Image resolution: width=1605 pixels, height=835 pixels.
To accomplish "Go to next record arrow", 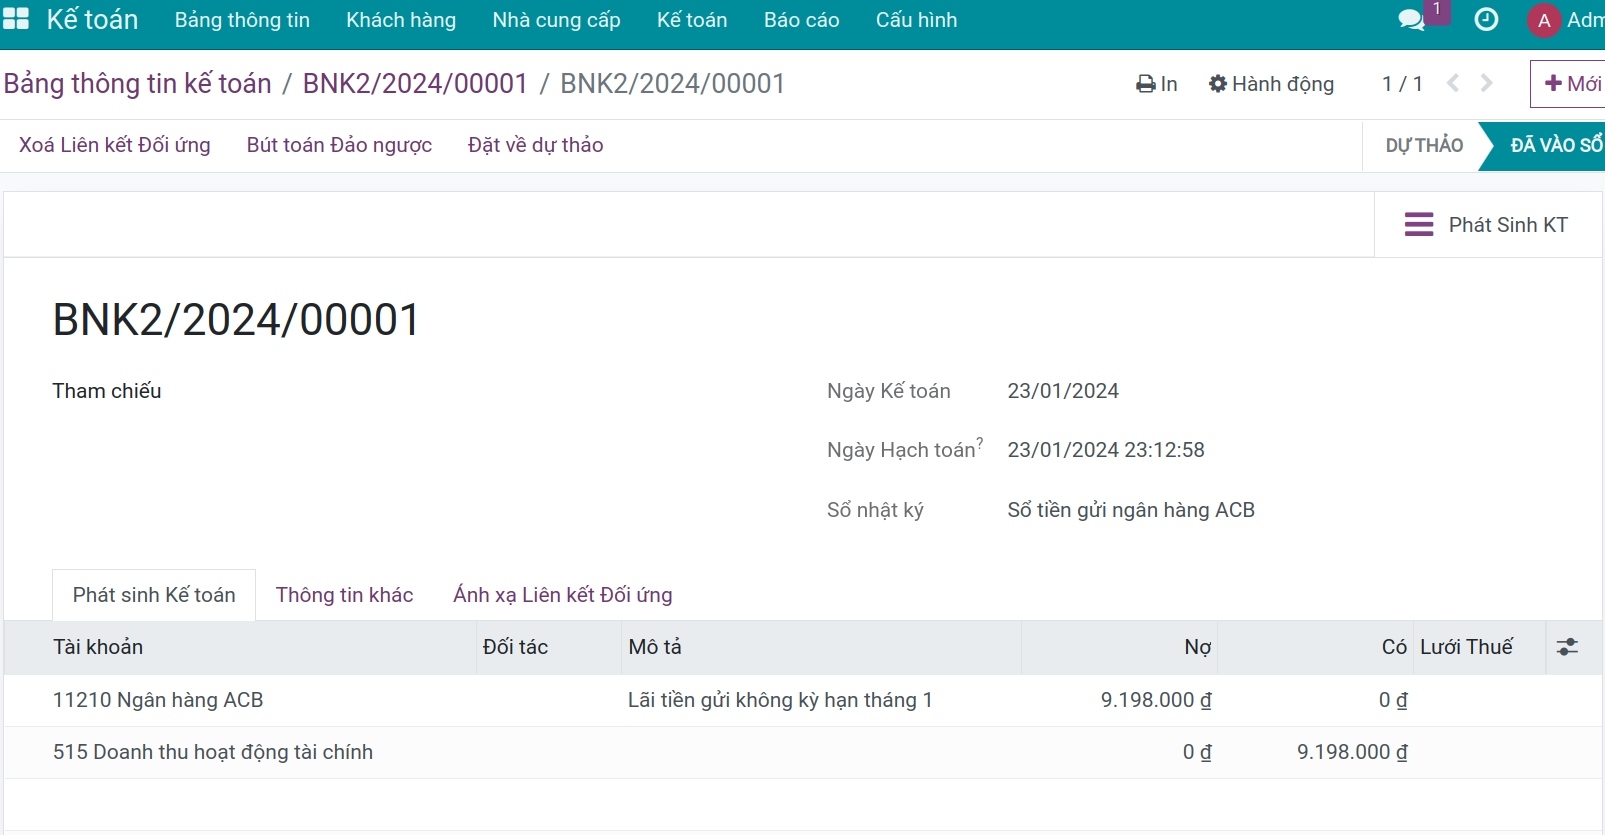I will (x=1487, y=84).
